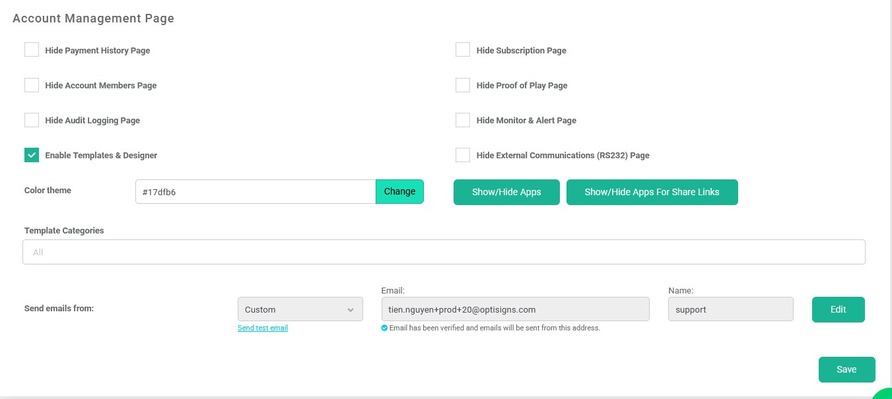Viewport: 892px width, 399px height.
Task: Click the Send test email link
Action: (x=263, y=328)
